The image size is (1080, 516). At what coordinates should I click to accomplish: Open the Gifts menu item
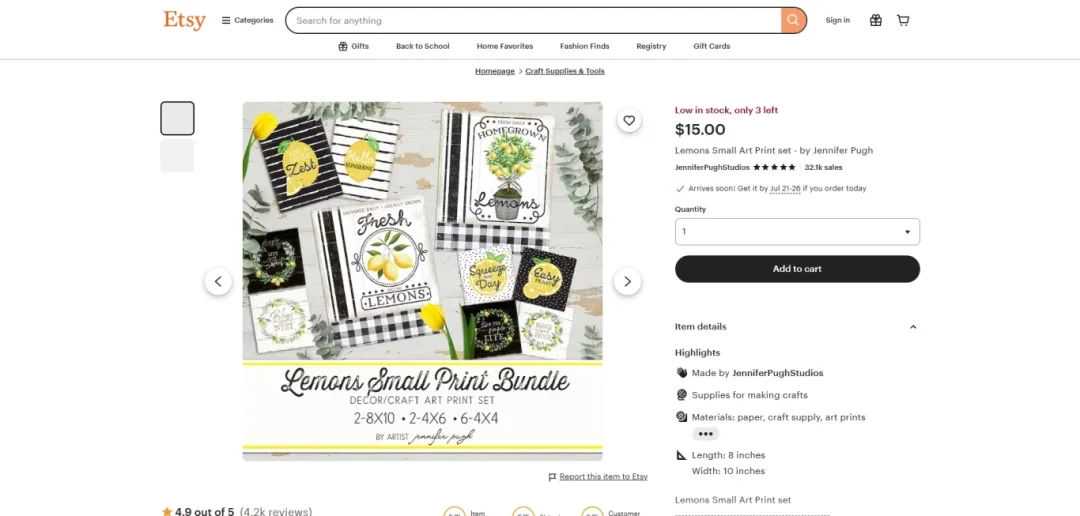[x=353, y=46]
